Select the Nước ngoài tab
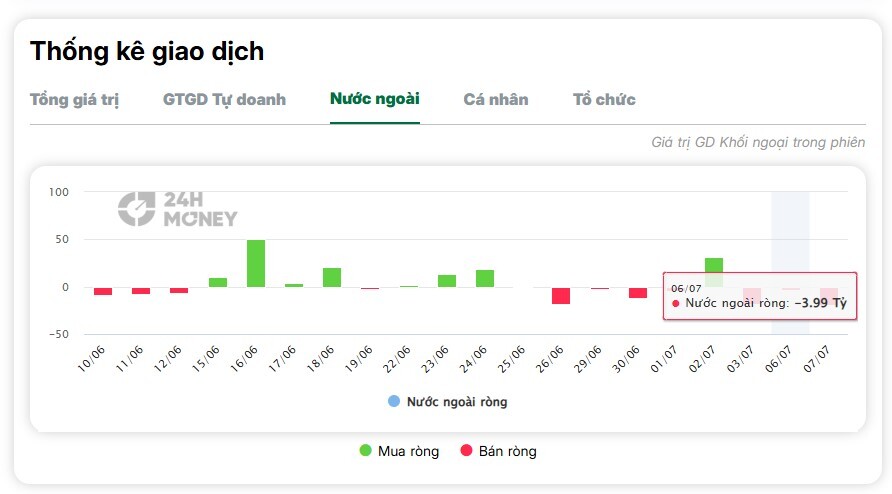This screenshot has height=494, width=892. click(x=375, y=99)
